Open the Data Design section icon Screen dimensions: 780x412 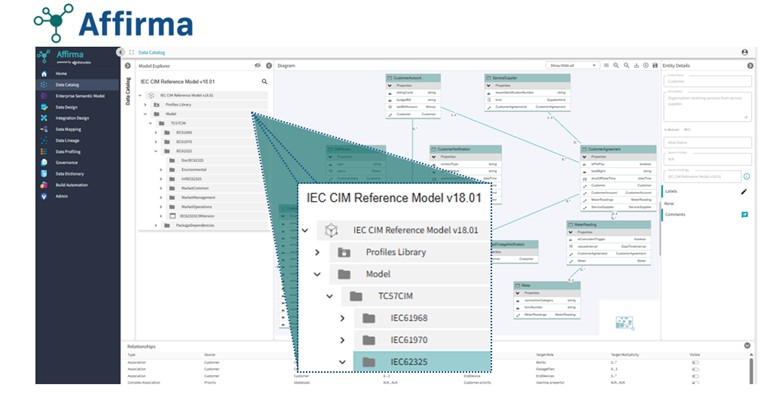click(44, 107)
